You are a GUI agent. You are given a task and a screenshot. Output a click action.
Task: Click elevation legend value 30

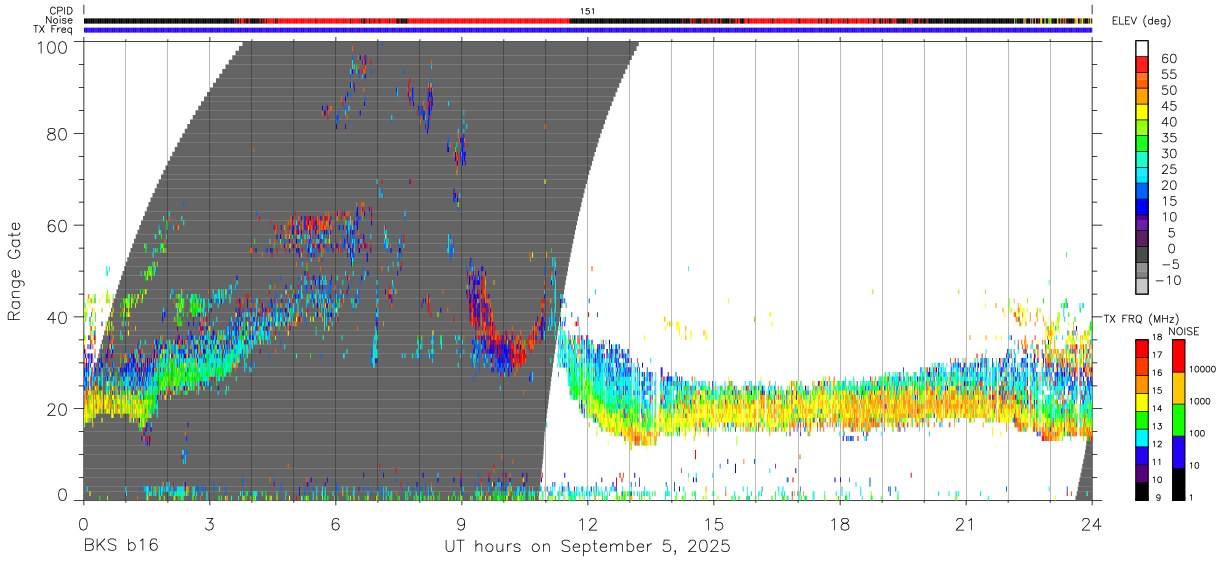click(1167, 153)
